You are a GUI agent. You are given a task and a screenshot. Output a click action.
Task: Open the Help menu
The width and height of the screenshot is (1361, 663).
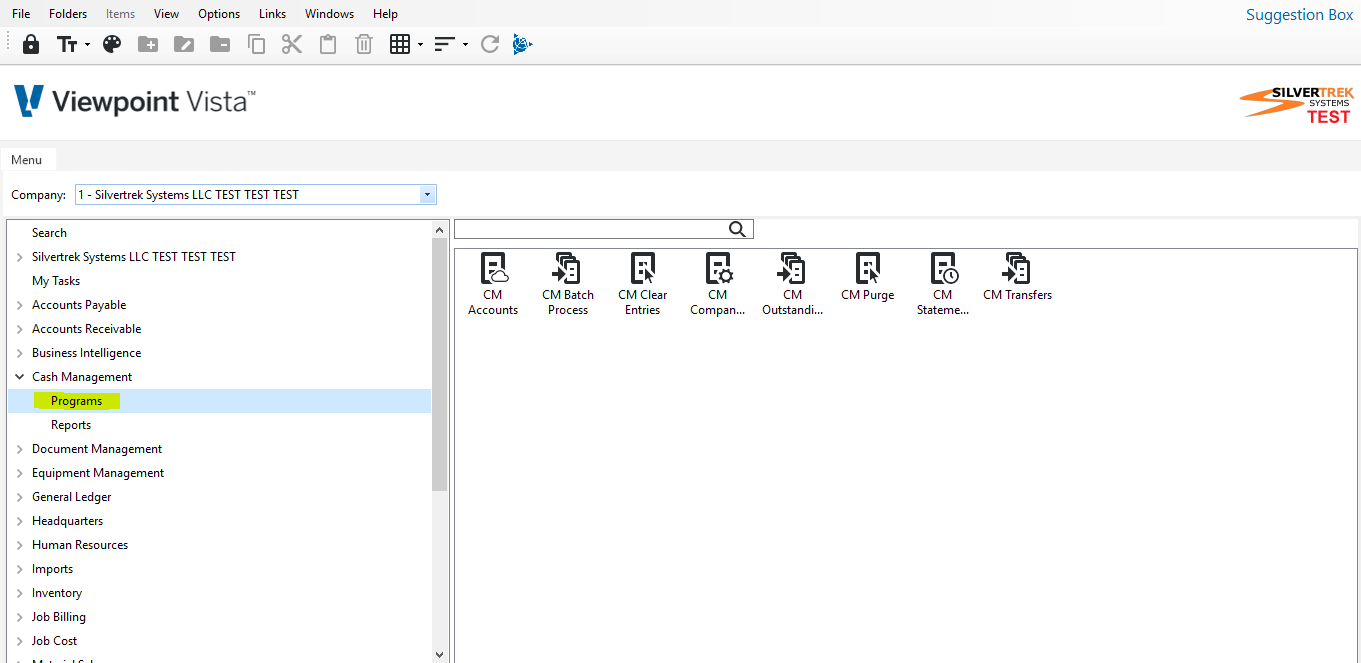point(385,14)
